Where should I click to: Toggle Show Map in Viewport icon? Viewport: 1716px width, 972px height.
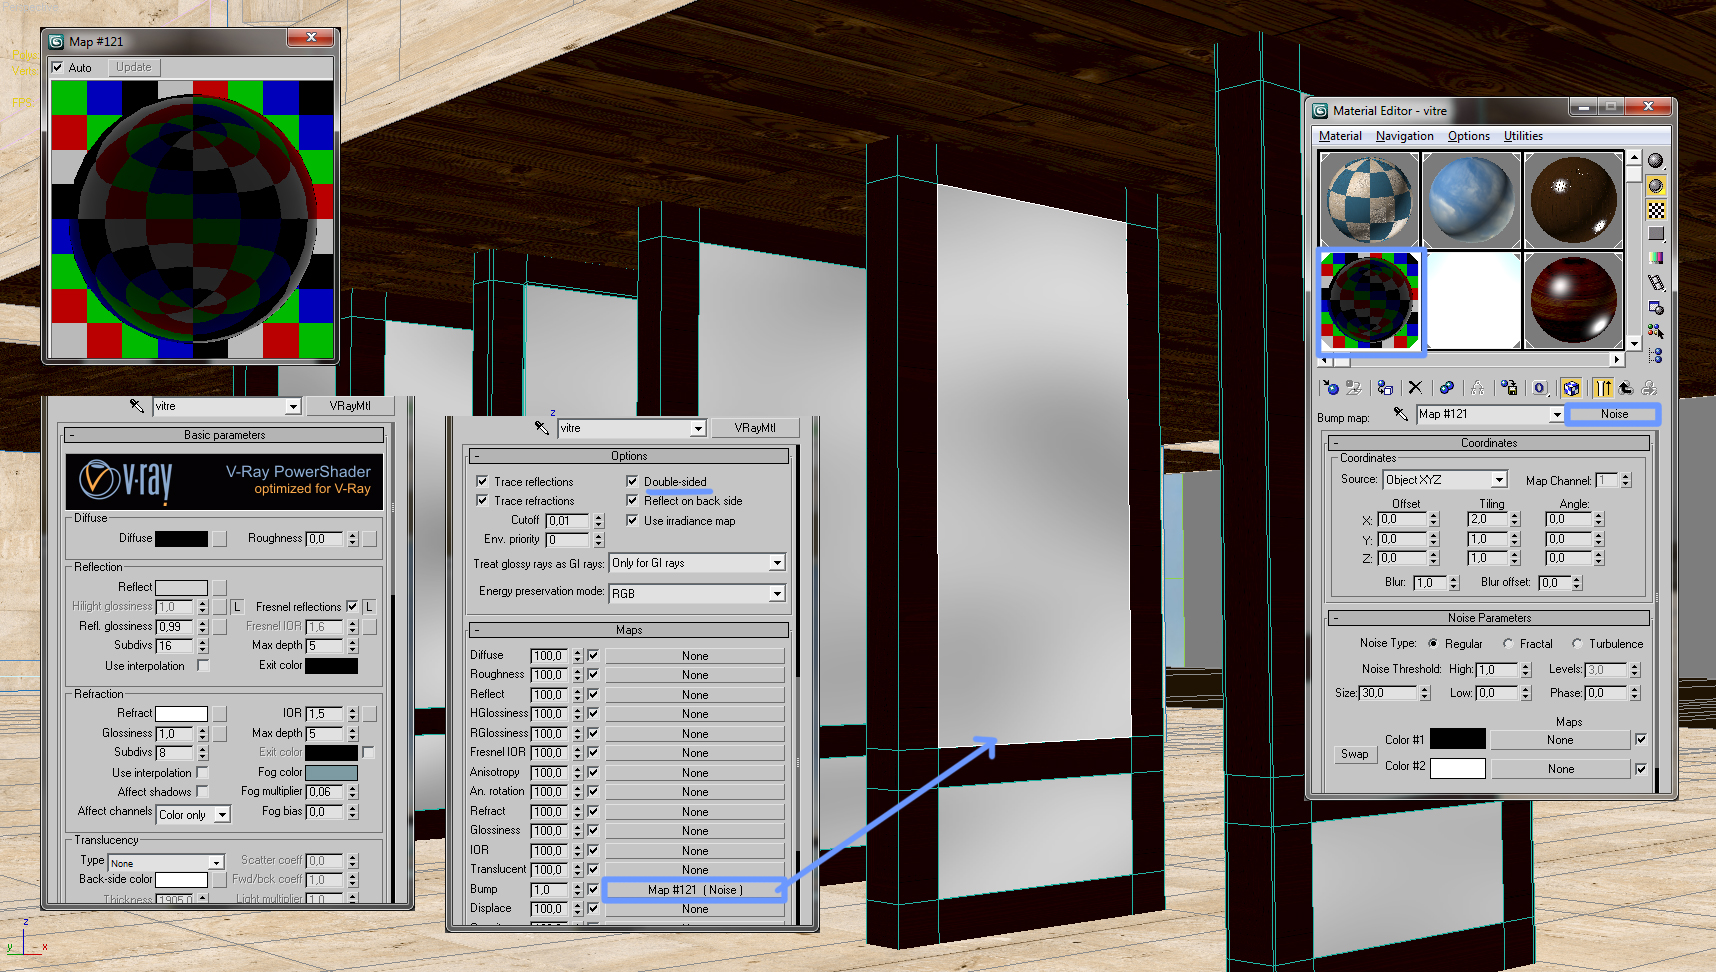click(1571, 388)
